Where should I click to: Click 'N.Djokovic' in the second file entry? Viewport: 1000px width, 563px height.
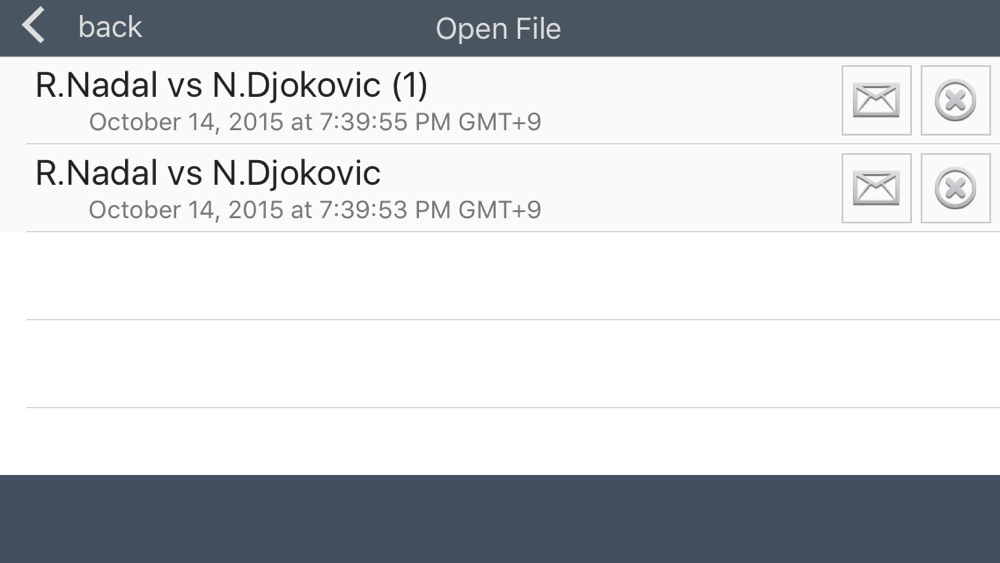pyautogui.click(x=297, y=173)
